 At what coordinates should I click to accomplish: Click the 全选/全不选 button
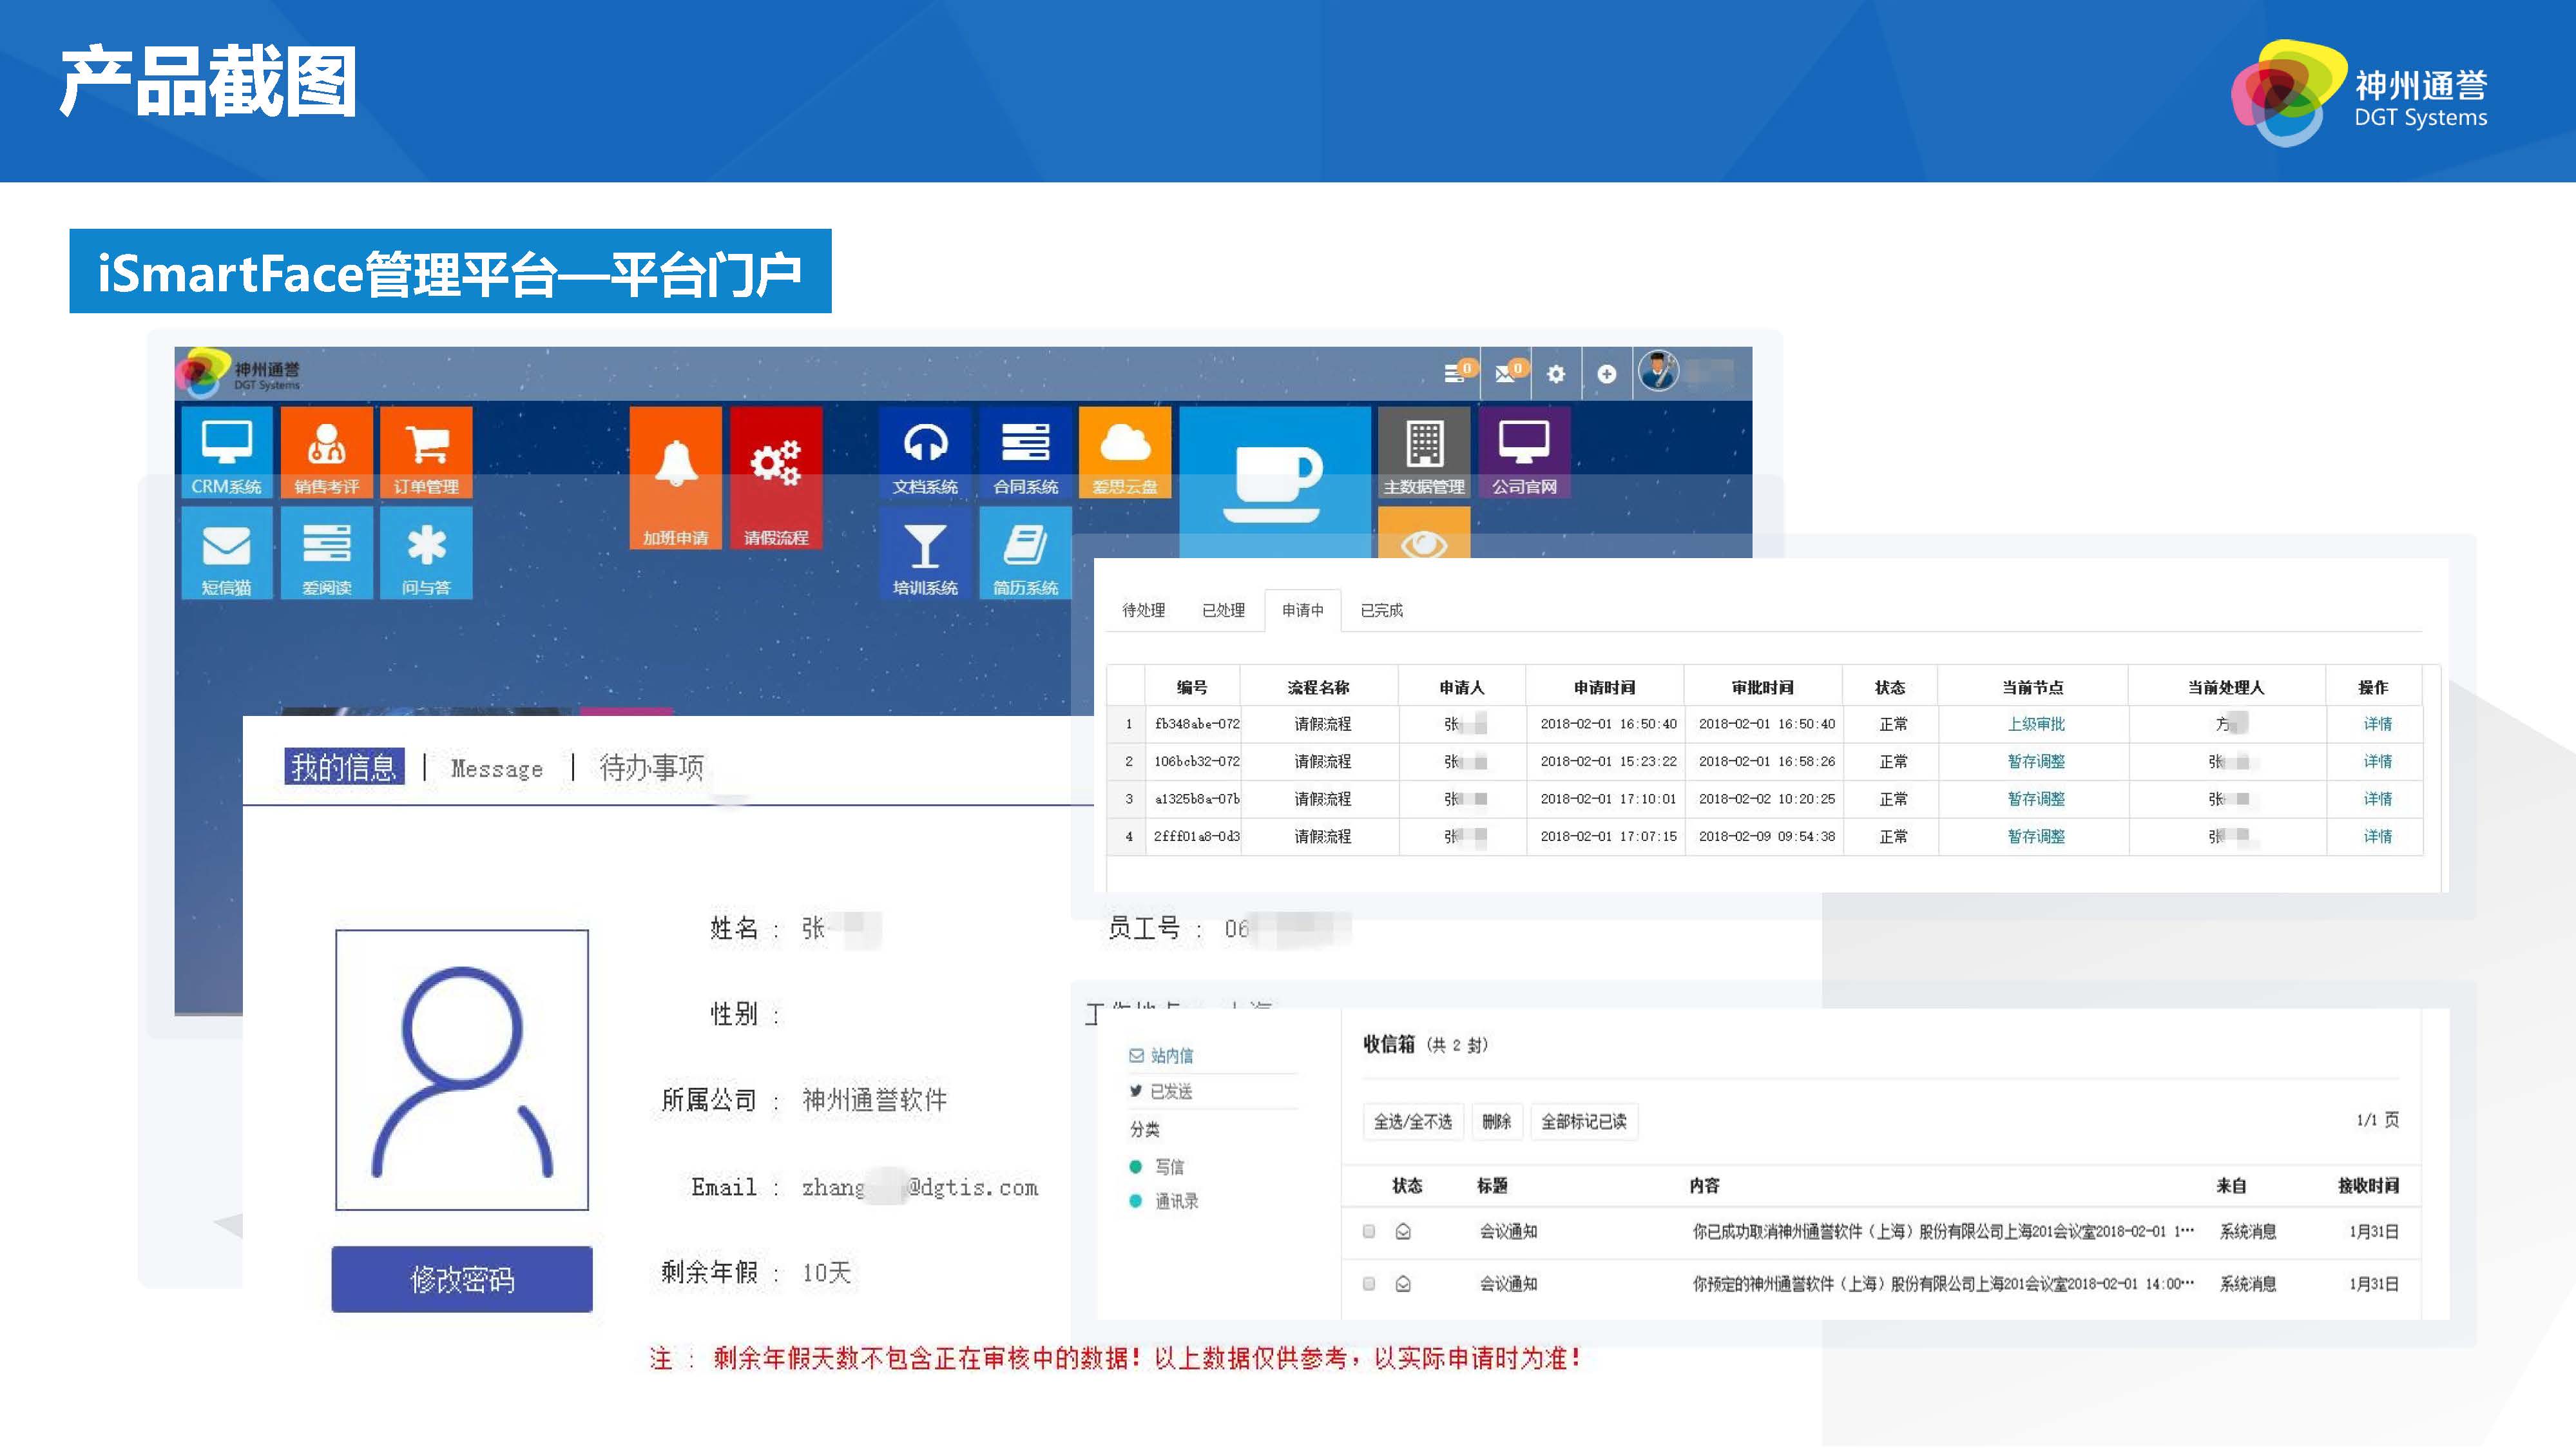point(1413,1121)
